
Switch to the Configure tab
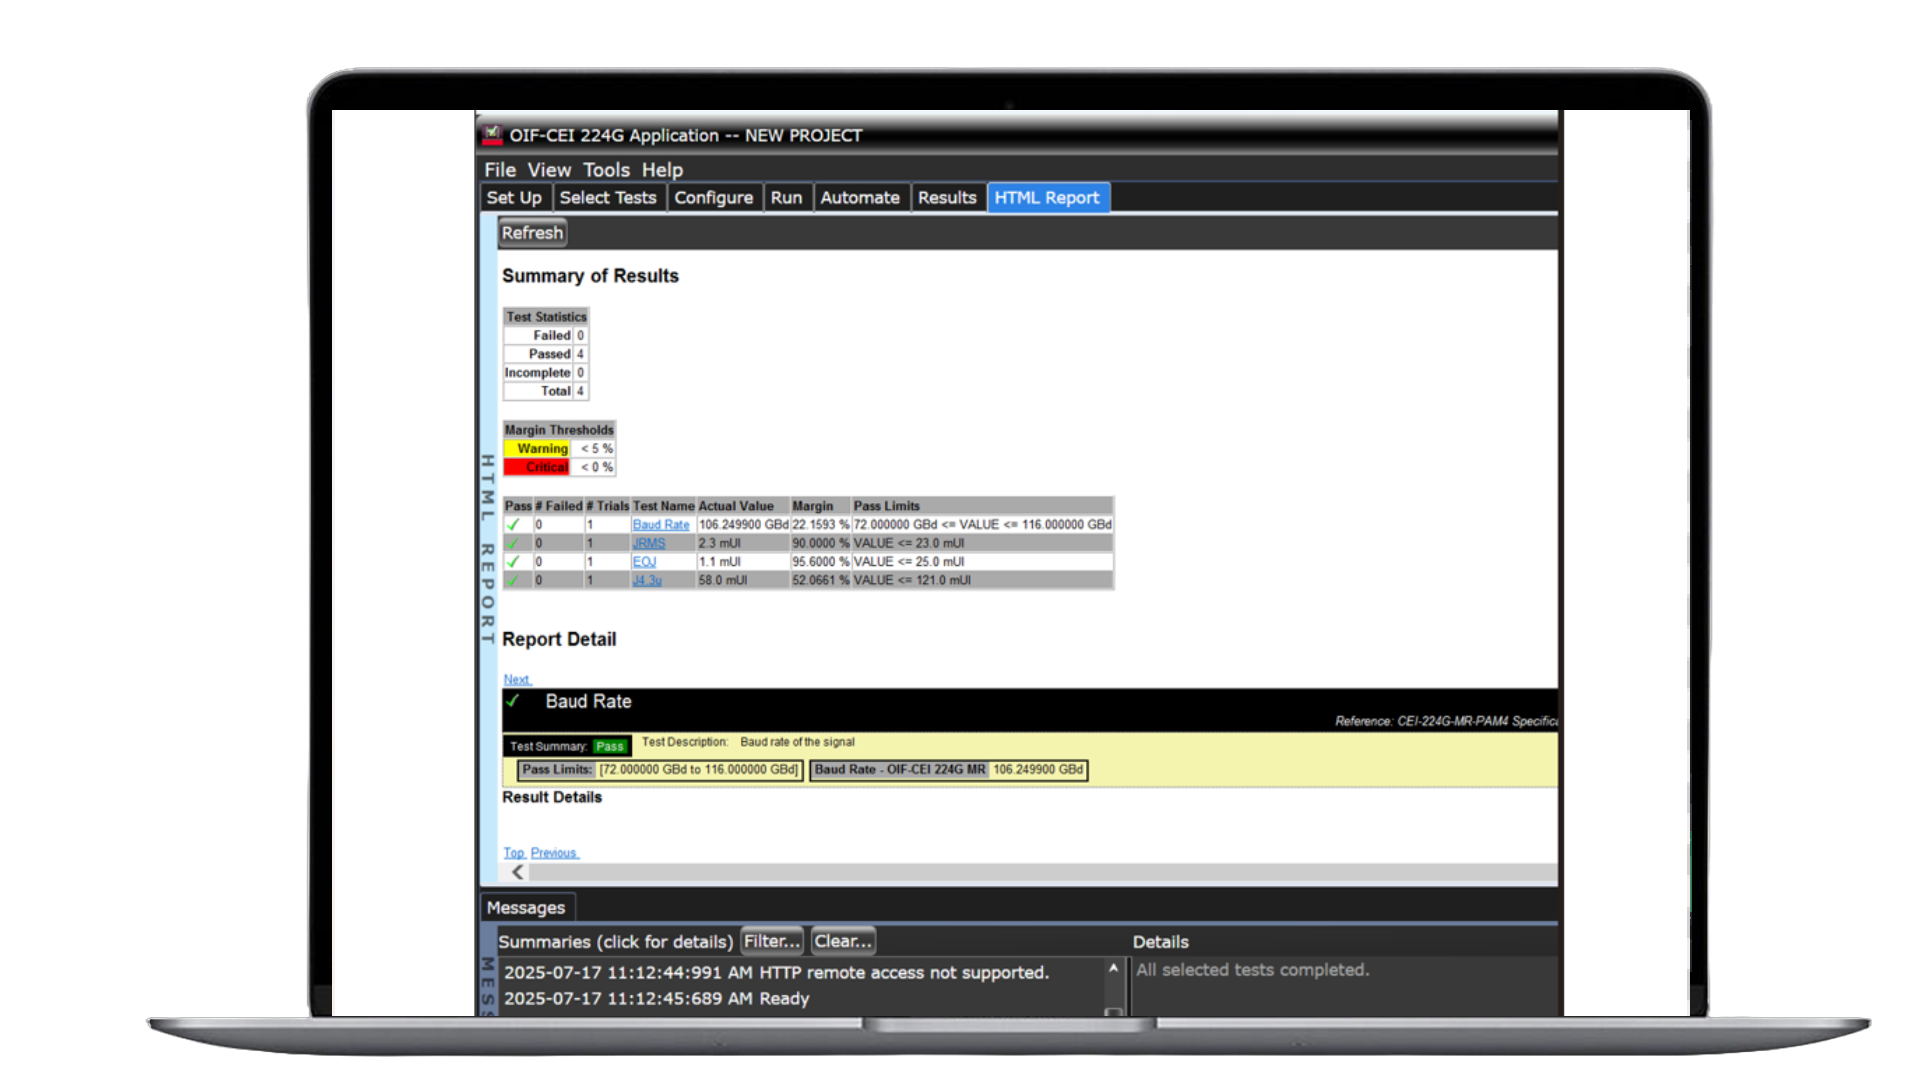click(713, 198)
